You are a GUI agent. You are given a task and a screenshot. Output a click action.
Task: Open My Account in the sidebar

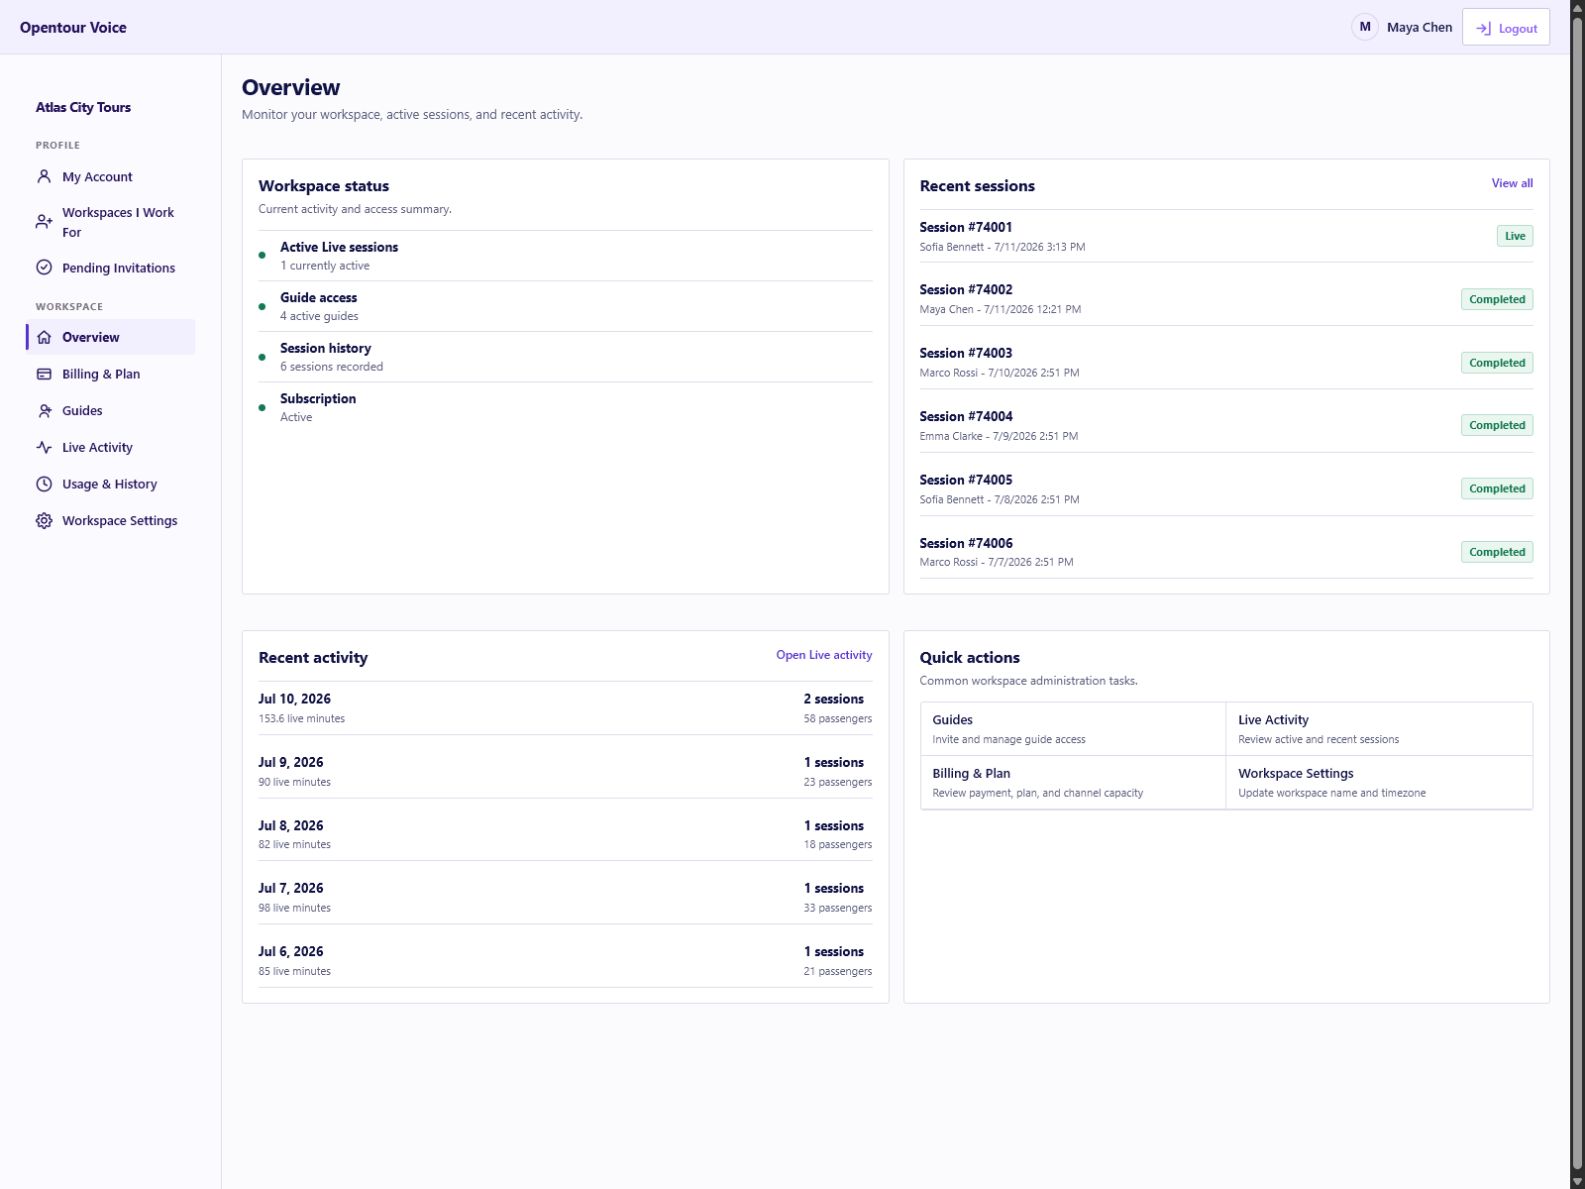coord(111,177)
